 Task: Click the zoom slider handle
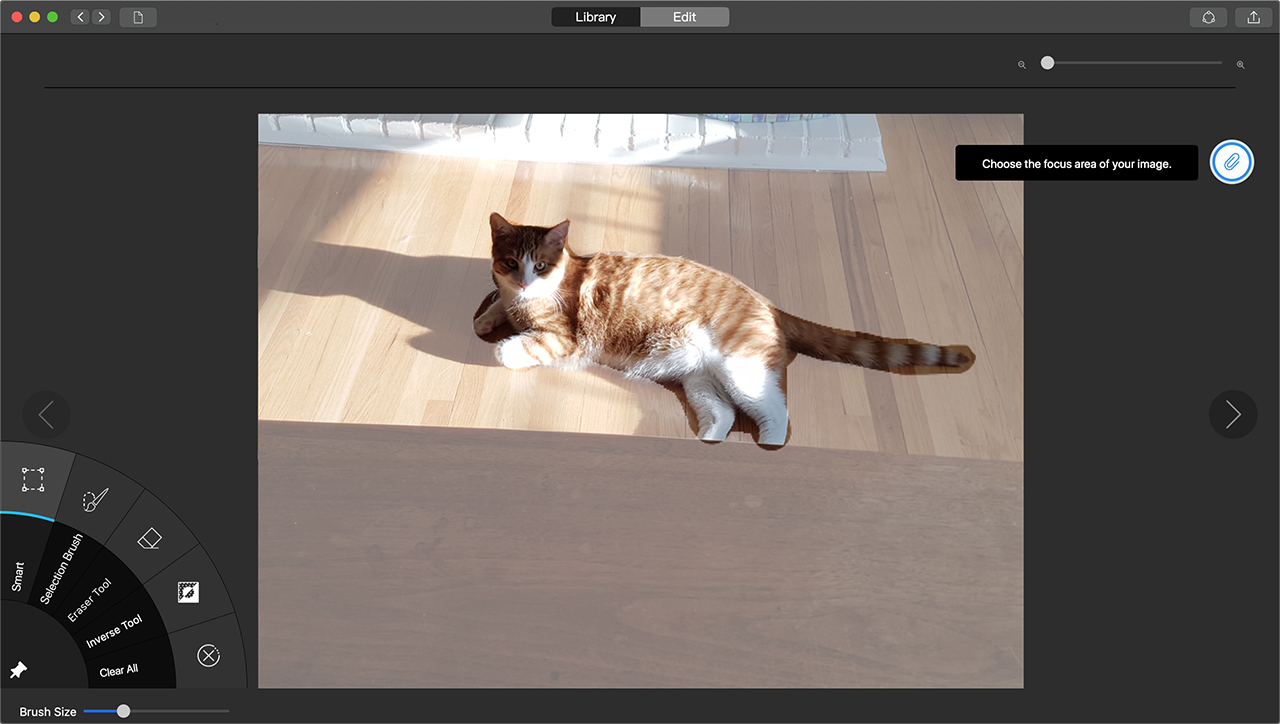[1047, 63]
